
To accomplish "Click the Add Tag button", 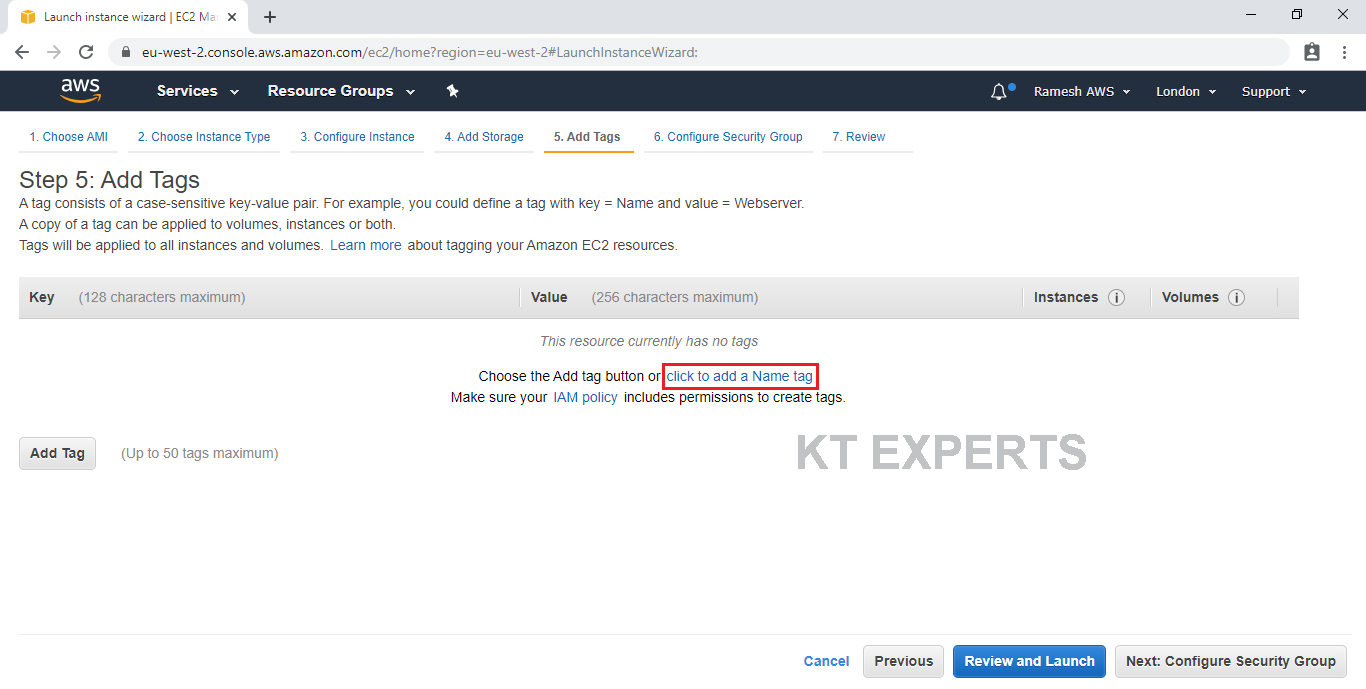I will pyautogui.click(x=57, y=453).
